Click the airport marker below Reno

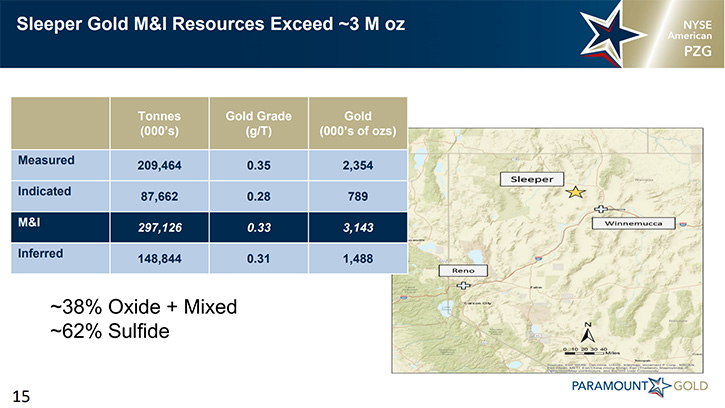pos(463,285)
